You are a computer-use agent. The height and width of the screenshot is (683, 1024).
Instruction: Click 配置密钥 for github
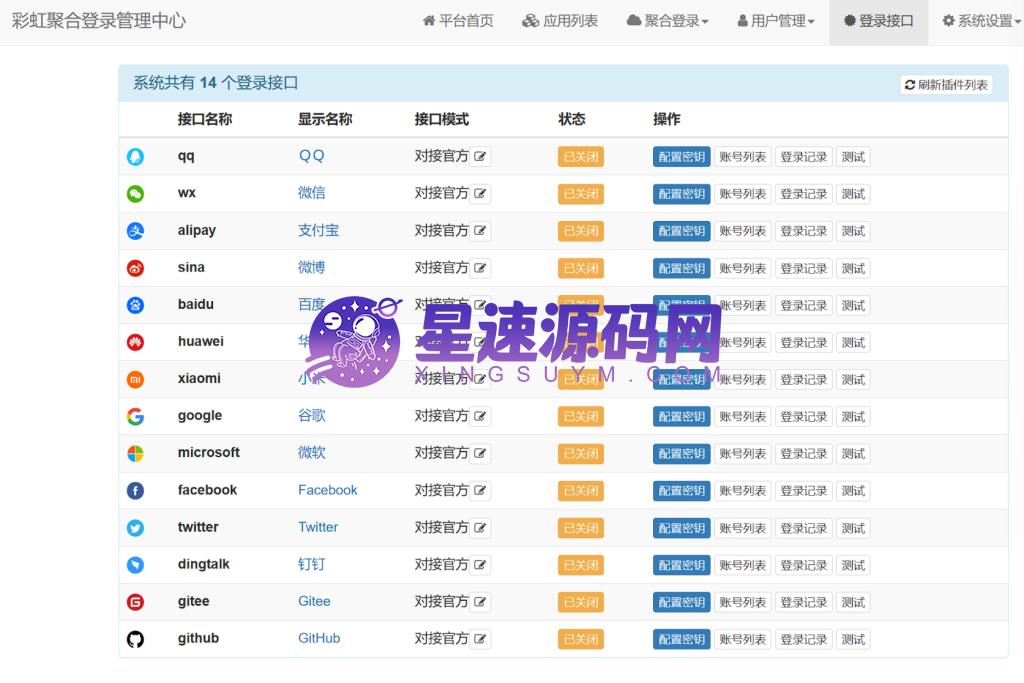pyautogui.click(x=681, y=639)
